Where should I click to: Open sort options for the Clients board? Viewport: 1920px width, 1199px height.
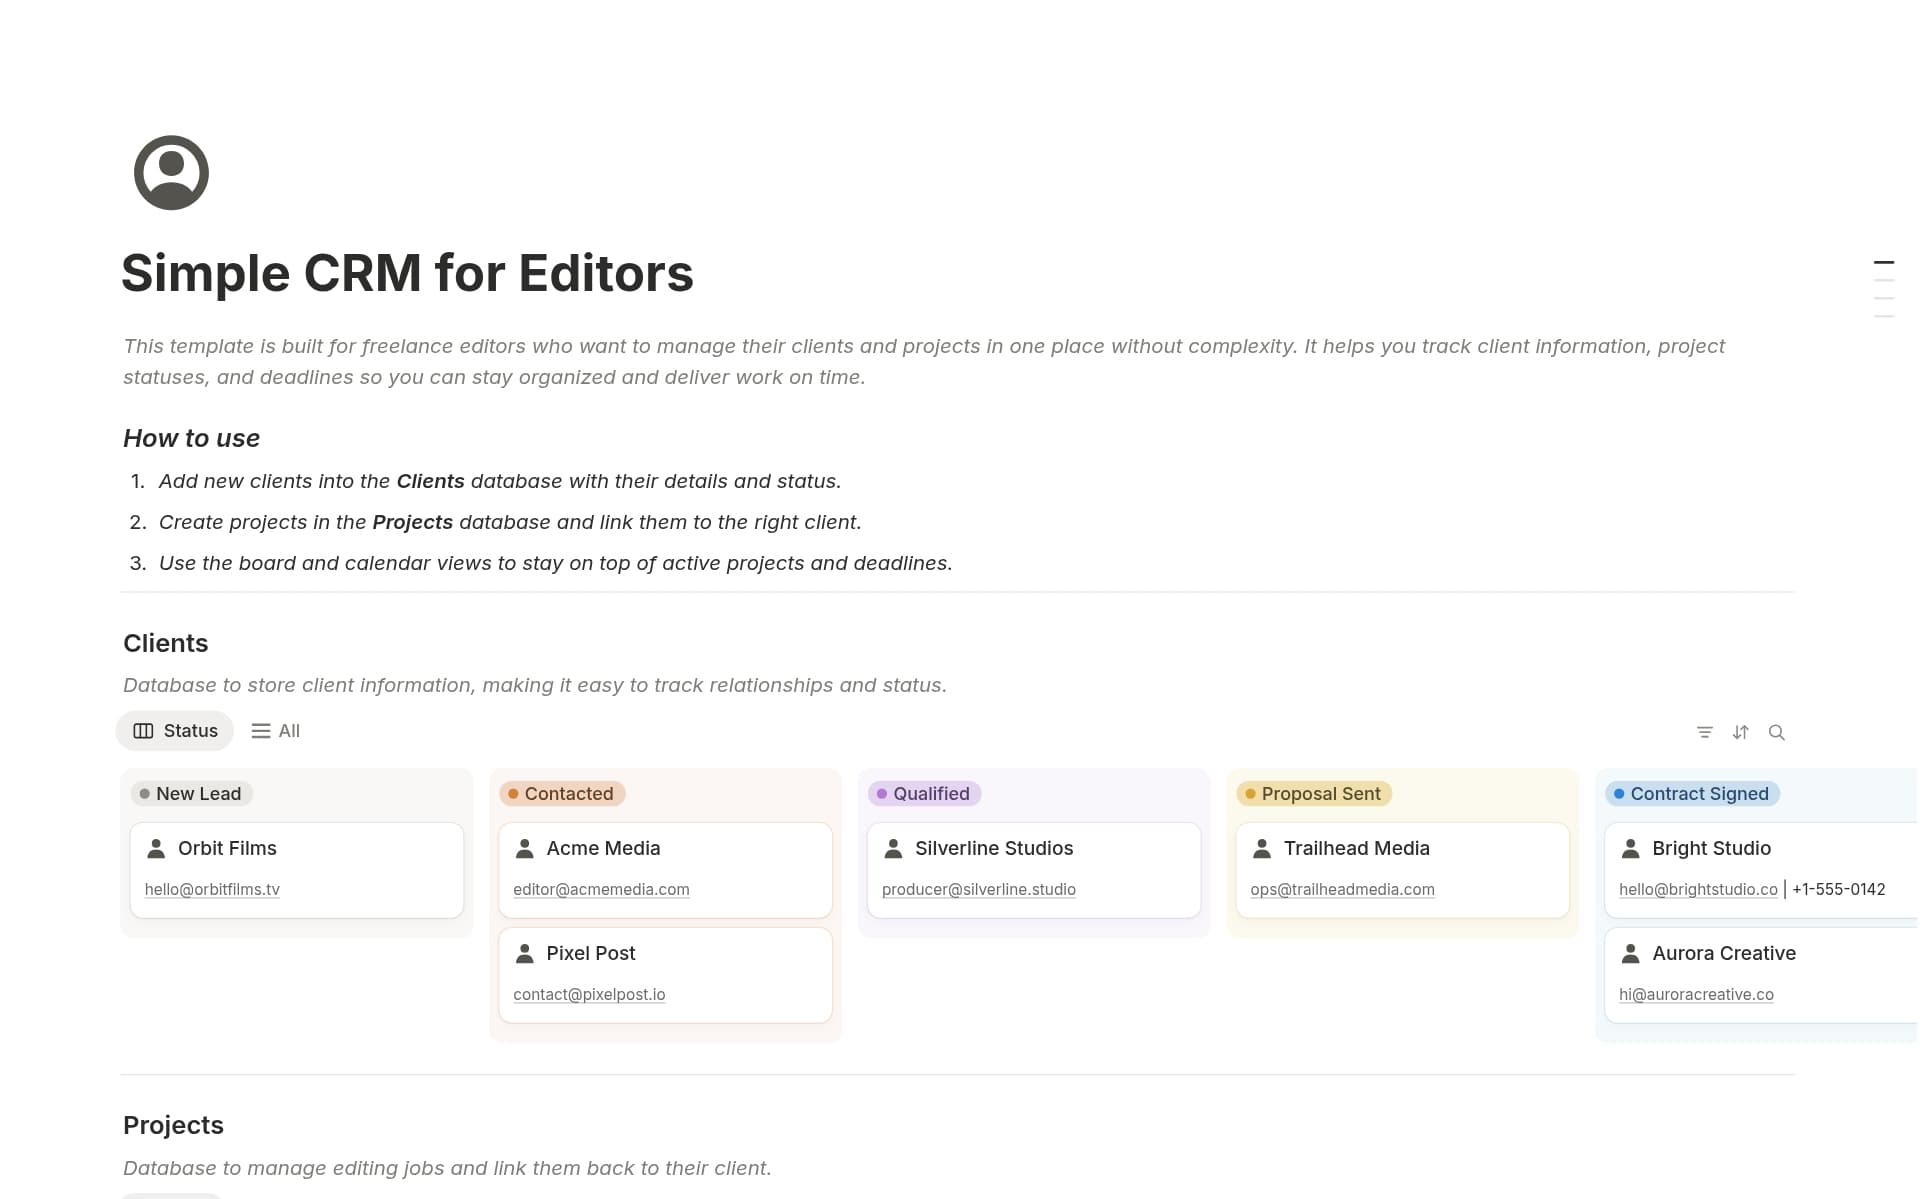tap(1741, 732)
